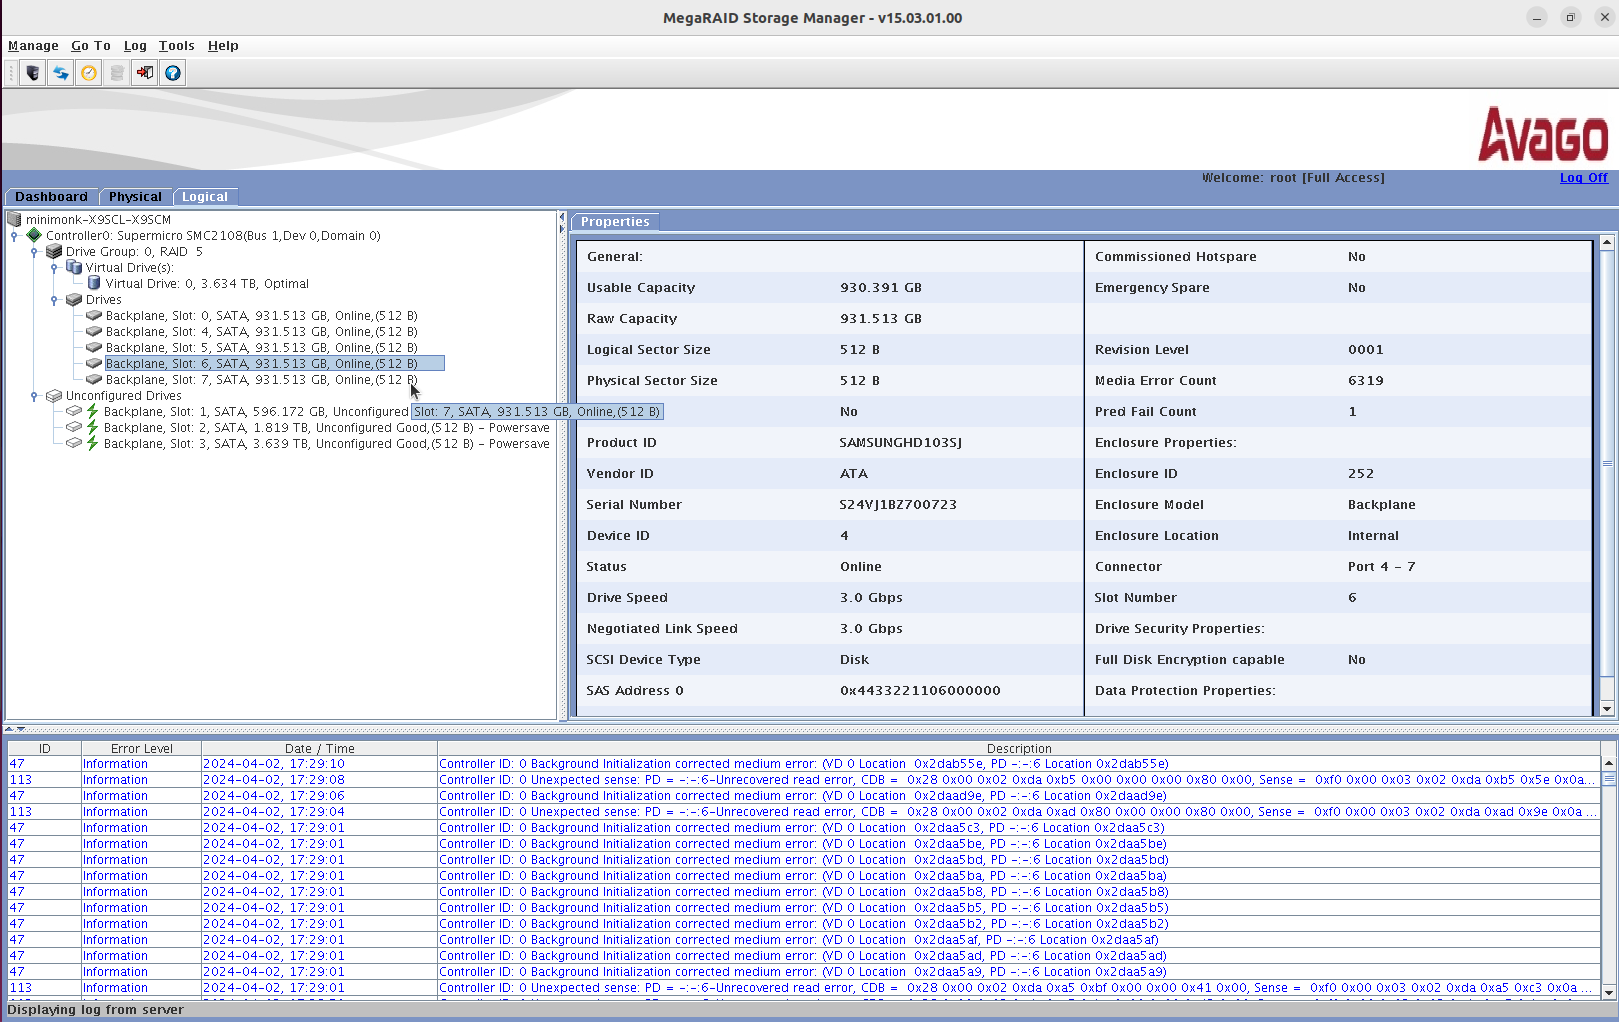Click the down arrow on log pane splitter
The height and width of the screenshot is (1022, 1619).
click(x=21, y=729)
